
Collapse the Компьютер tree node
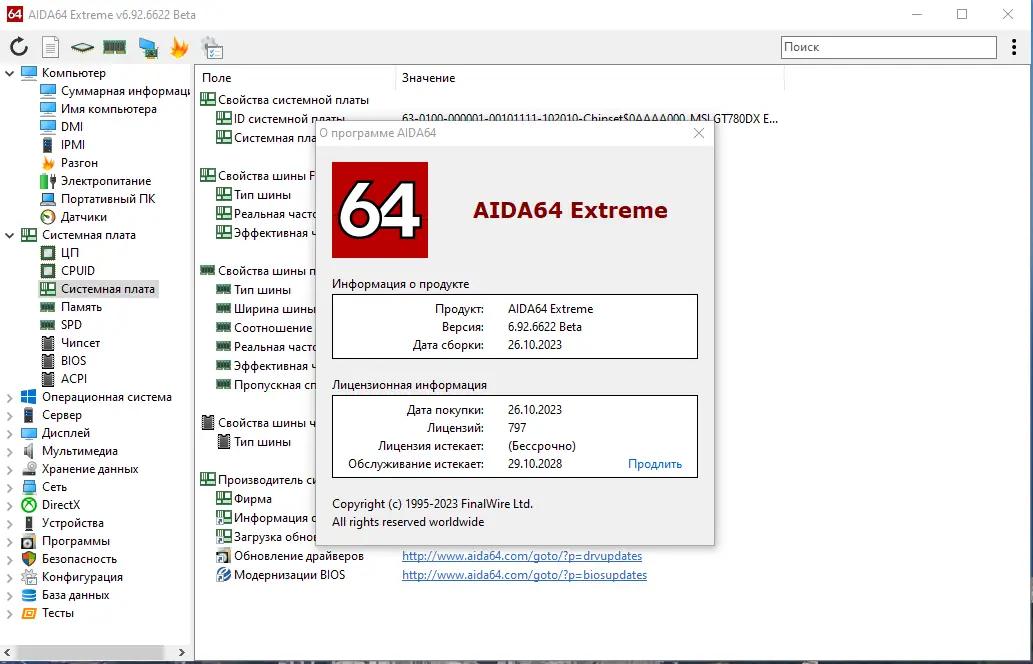(x=11, y=72)
